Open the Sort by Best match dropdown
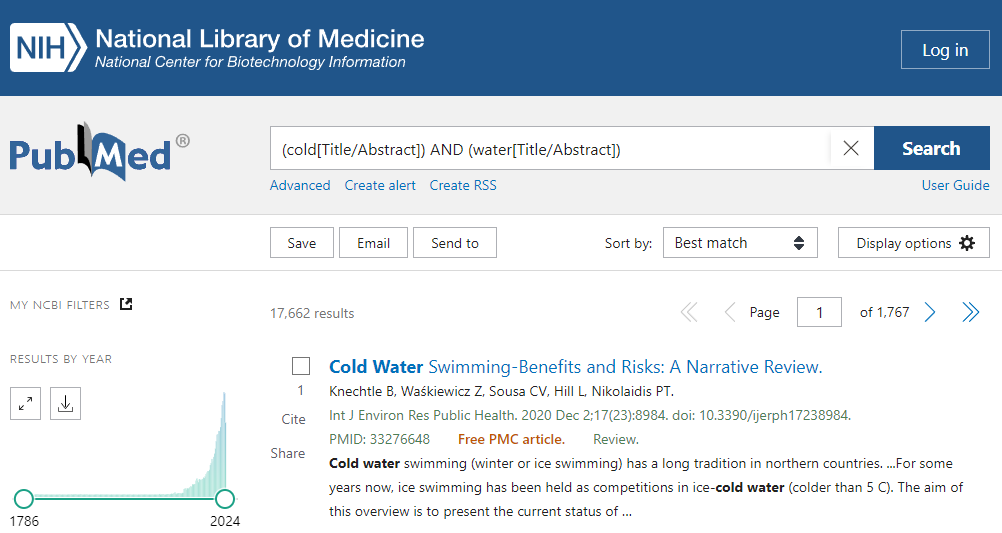 click(x=740, y=243)
